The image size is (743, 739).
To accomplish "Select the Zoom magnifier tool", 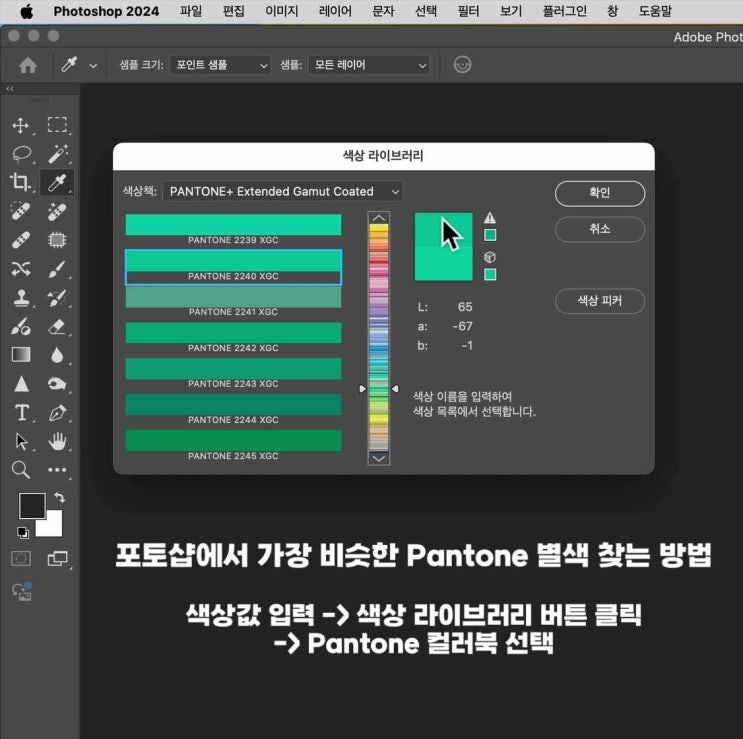I will 21,470.
